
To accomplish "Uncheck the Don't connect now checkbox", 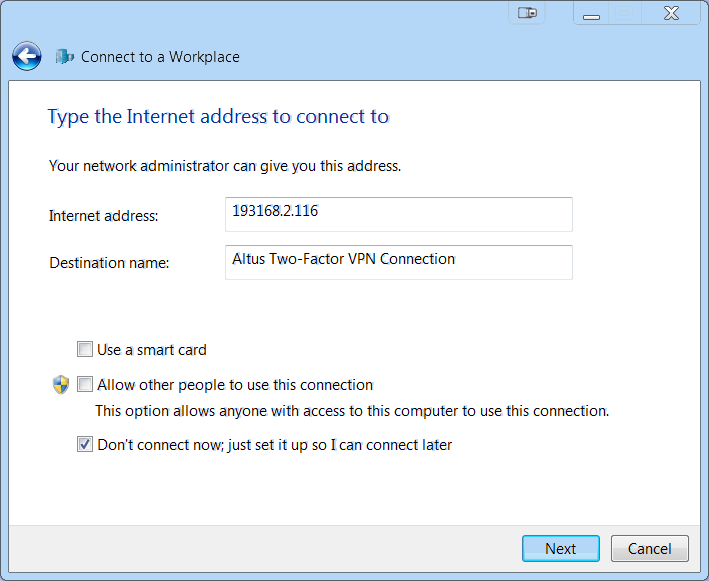I will [x=85, y=445].
